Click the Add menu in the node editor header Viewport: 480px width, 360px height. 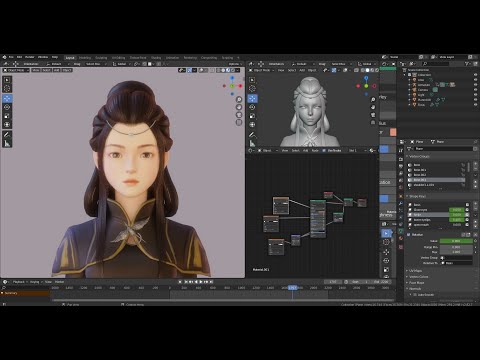coord(305,151)
